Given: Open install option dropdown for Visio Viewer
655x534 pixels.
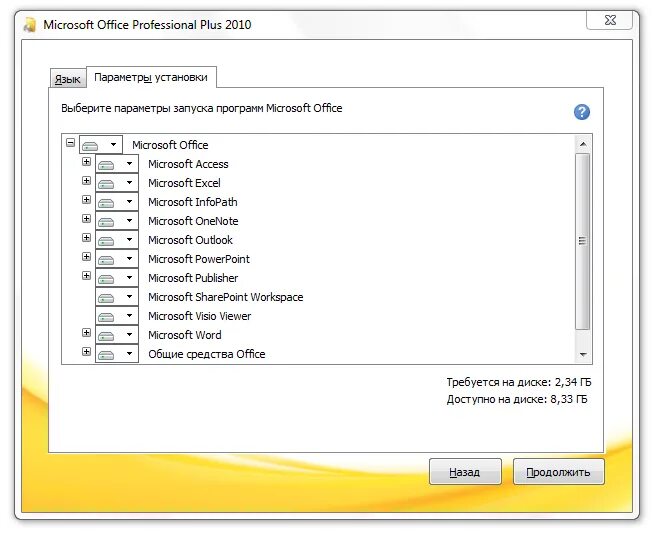Looking at the screenshot, I should (x=117, y=316).
